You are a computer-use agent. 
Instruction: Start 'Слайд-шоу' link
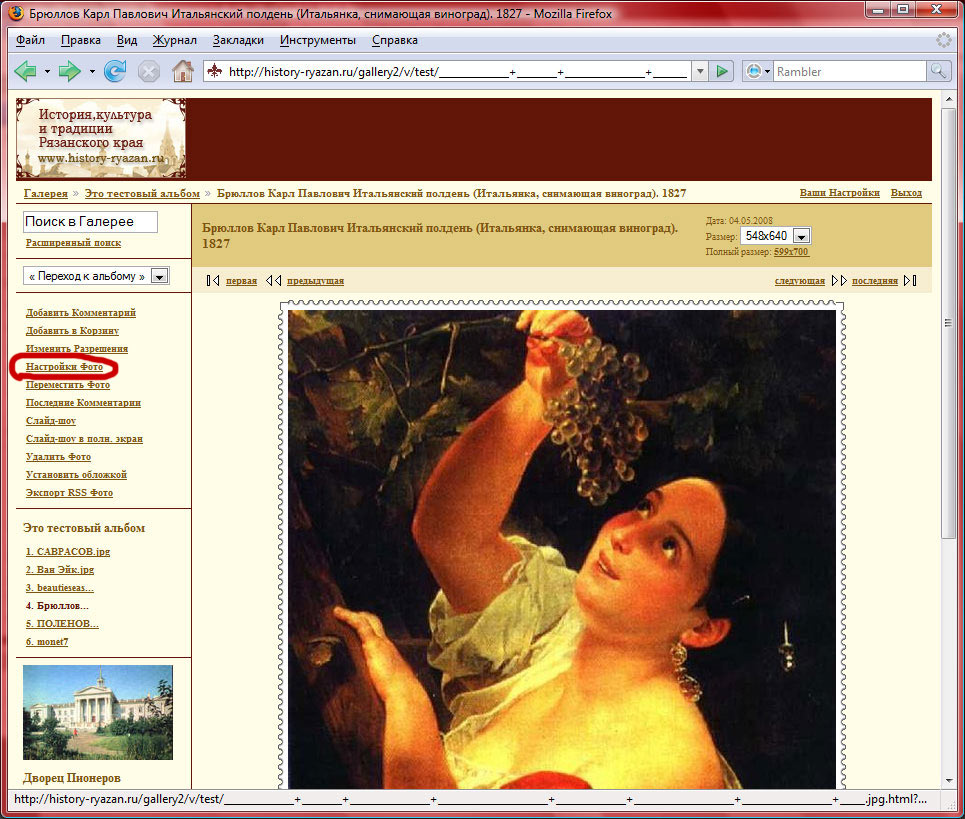(50, 420)
